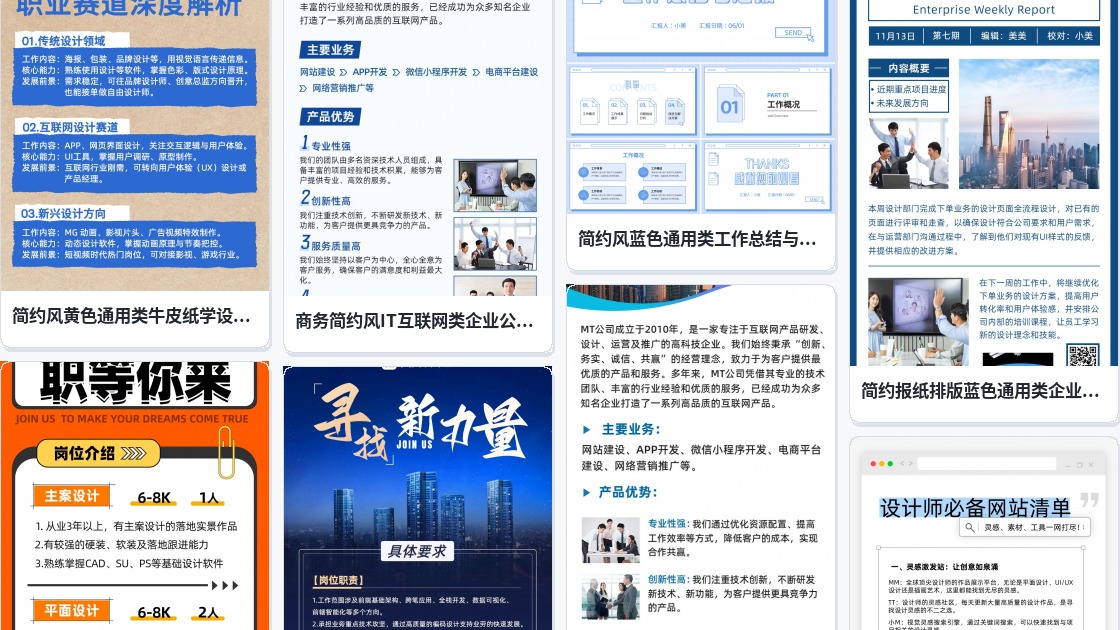Open the 简约风黄色通用类牛皮纸 template thumbnail
The image size is (1120, 630).
pyautogui.click(x=135, y=144)
